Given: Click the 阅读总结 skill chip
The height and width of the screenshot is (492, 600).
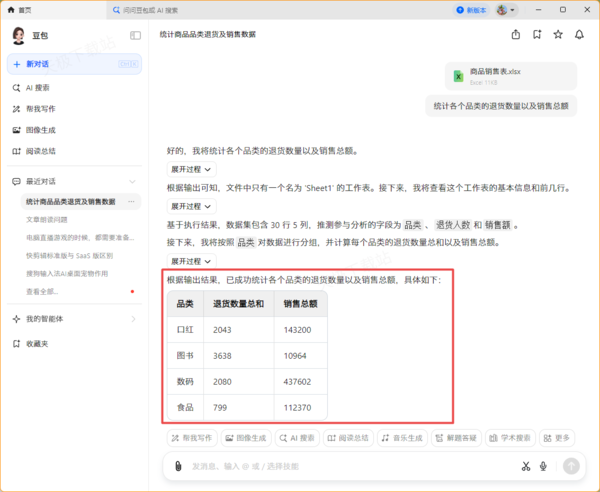Looking at the screenshot, I should [x=348, y=438].
